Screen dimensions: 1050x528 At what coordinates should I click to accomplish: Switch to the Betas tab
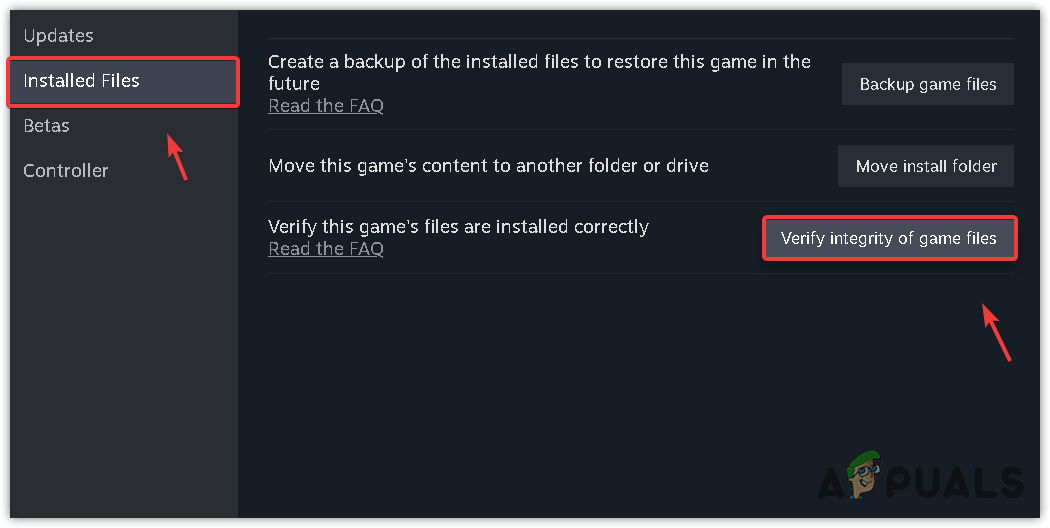(x=46, y=126)
